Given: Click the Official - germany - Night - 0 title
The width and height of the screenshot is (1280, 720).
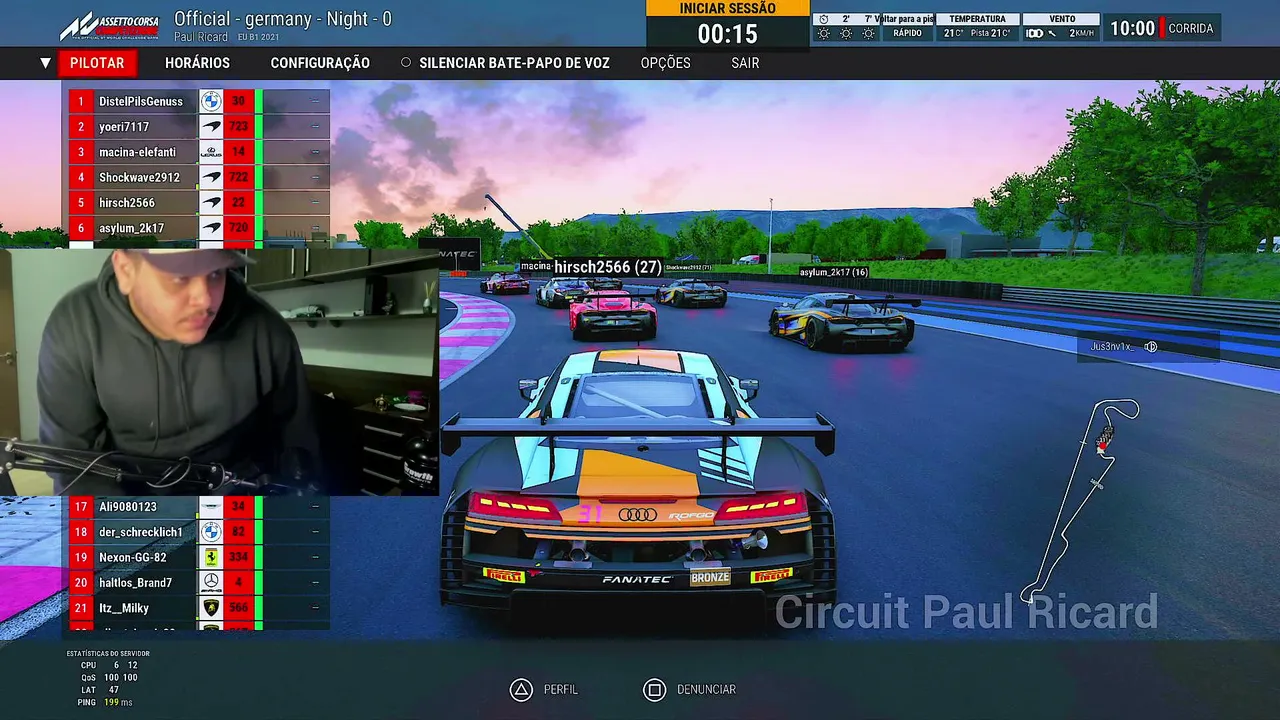Looking at the screenshot, I should tap(283, 19).
